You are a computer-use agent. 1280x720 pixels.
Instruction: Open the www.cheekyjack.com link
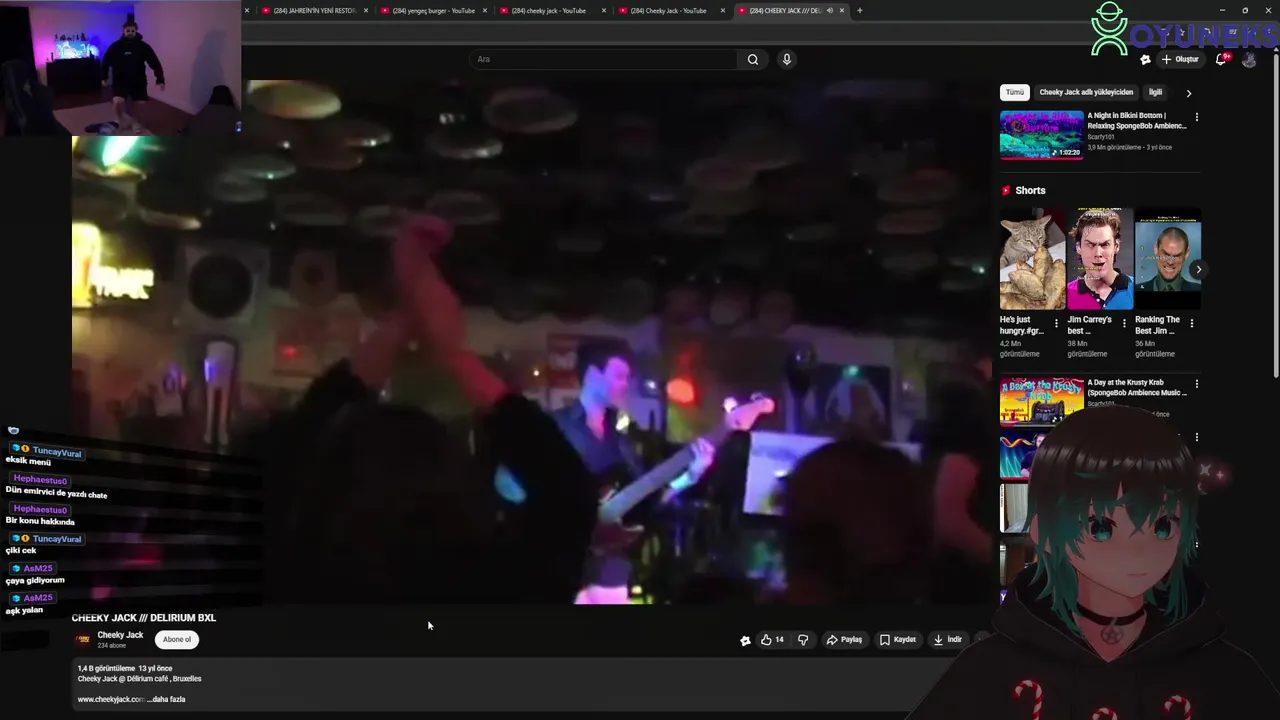[x=111, y=700]
